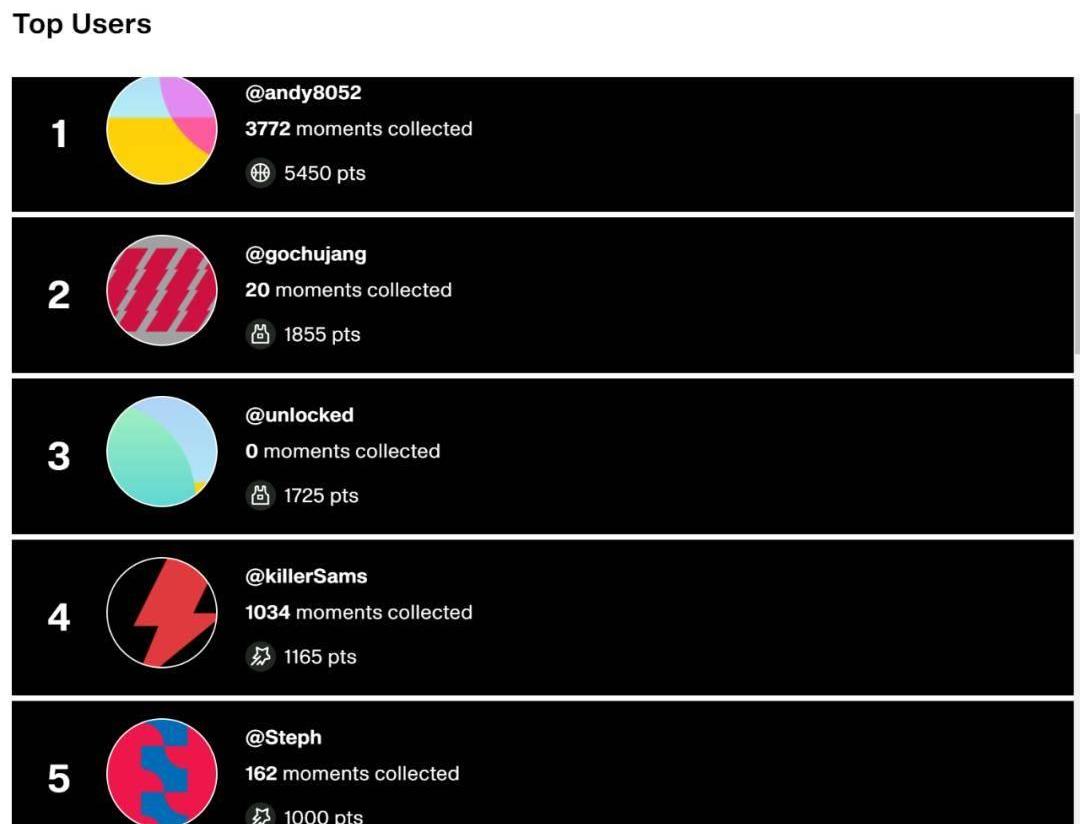The height and width of the screenshot is (824, 1080).
Task: Open the @unlocked username link
Action: [x=300, y=415]
